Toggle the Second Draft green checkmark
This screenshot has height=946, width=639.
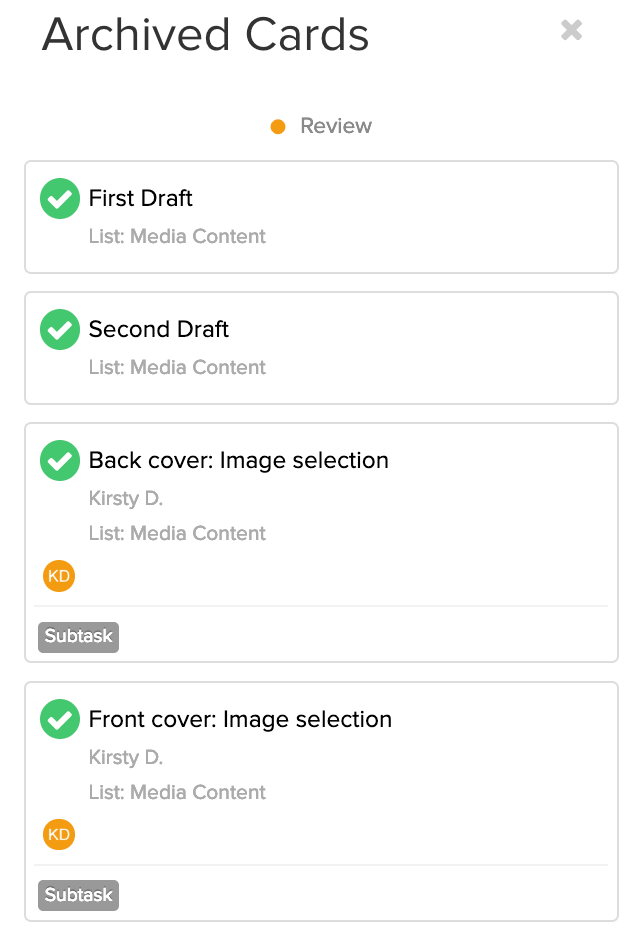[x=60, y=329]
